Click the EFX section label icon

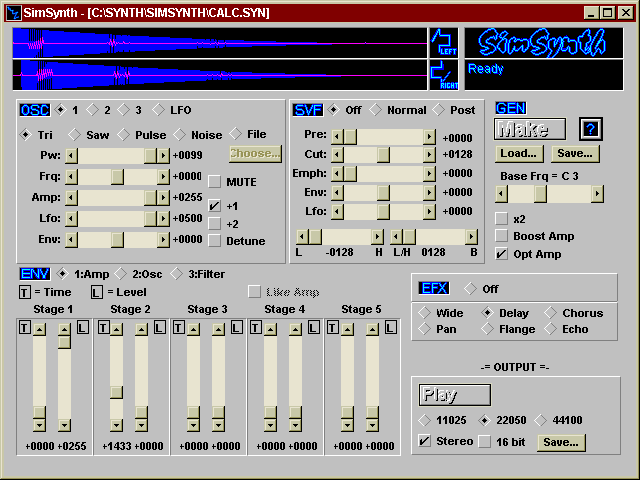(434, 288)
